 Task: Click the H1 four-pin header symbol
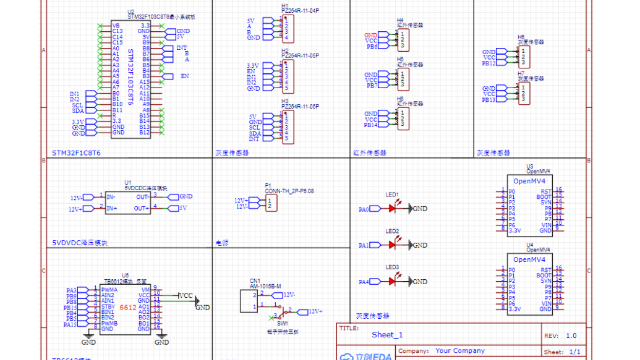[288, 29]
